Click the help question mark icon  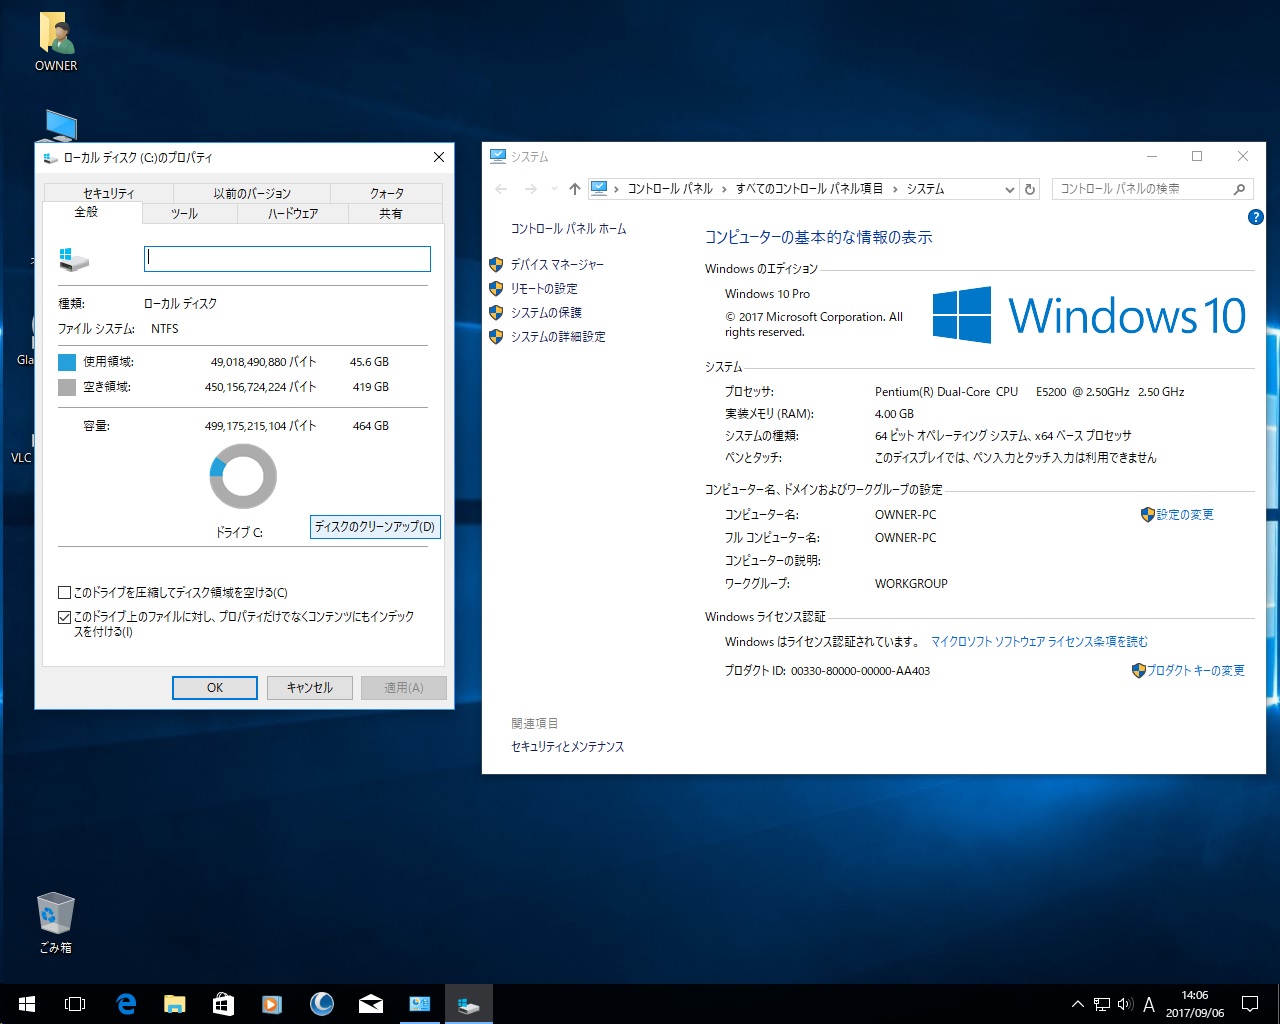tap(1255, 217)
